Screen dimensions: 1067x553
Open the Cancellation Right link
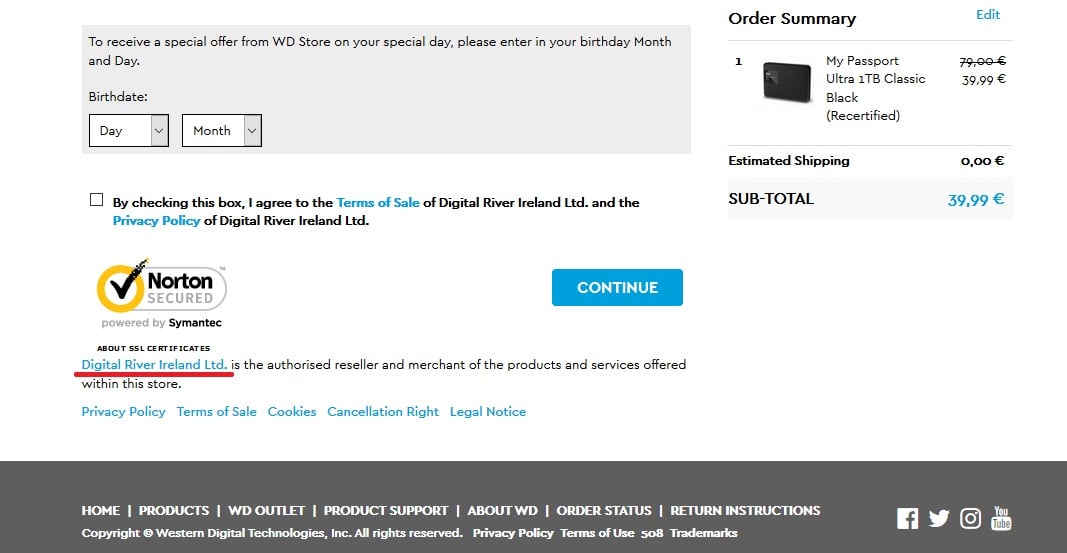click(383, 412)
